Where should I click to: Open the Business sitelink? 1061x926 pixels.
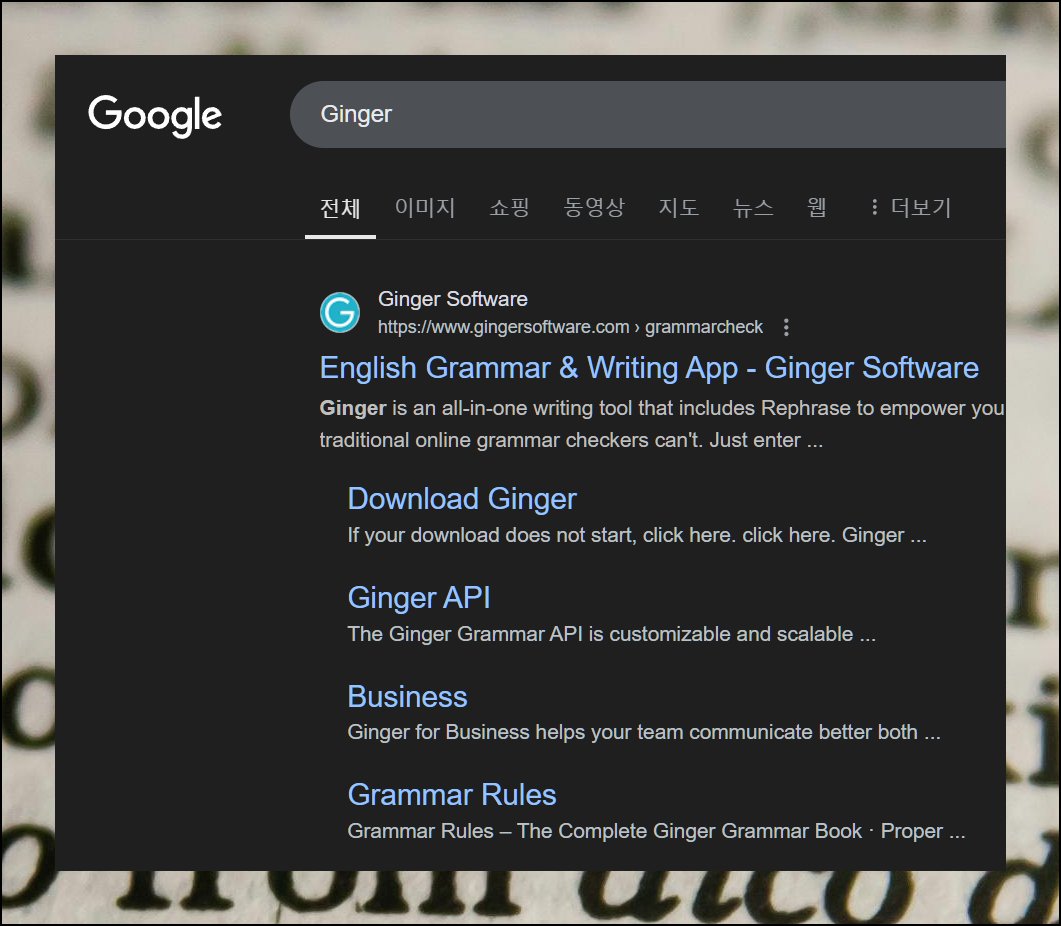pyautogui.click(x=407, y=697)
